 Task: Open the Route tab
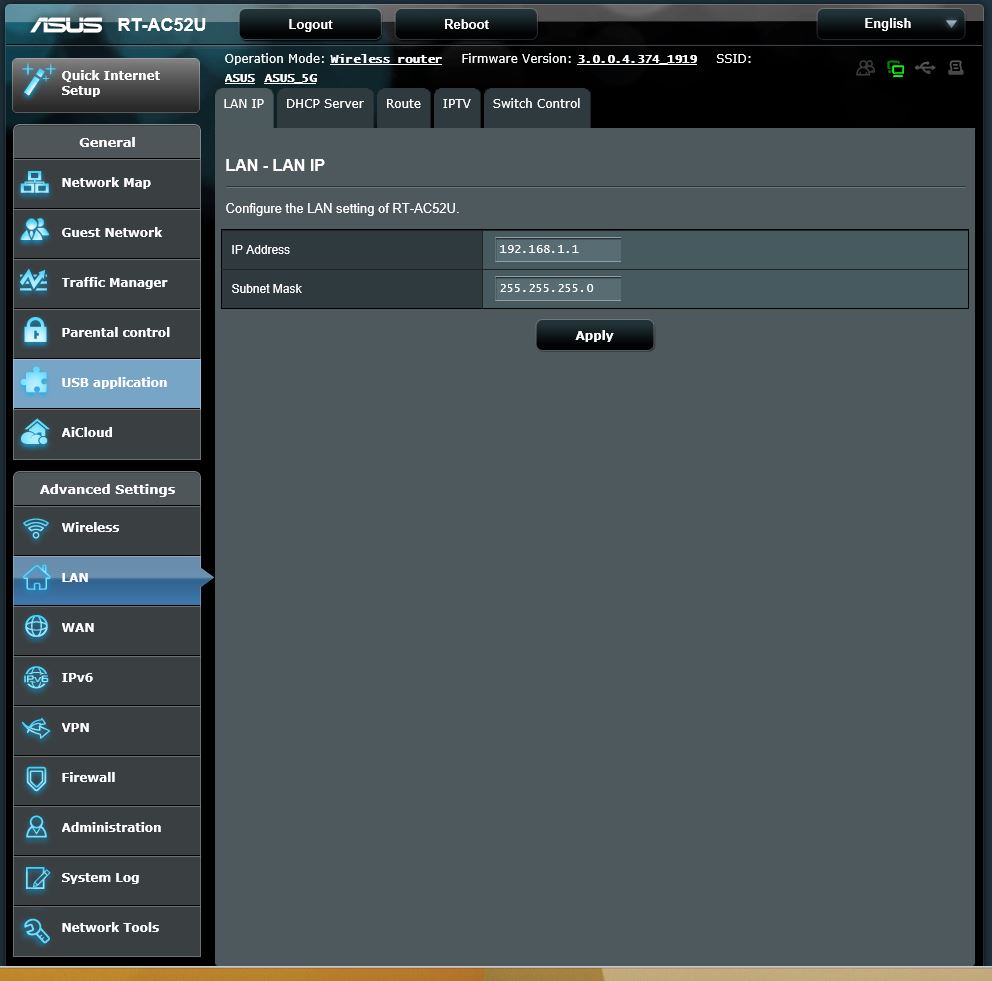pos(403,108)
